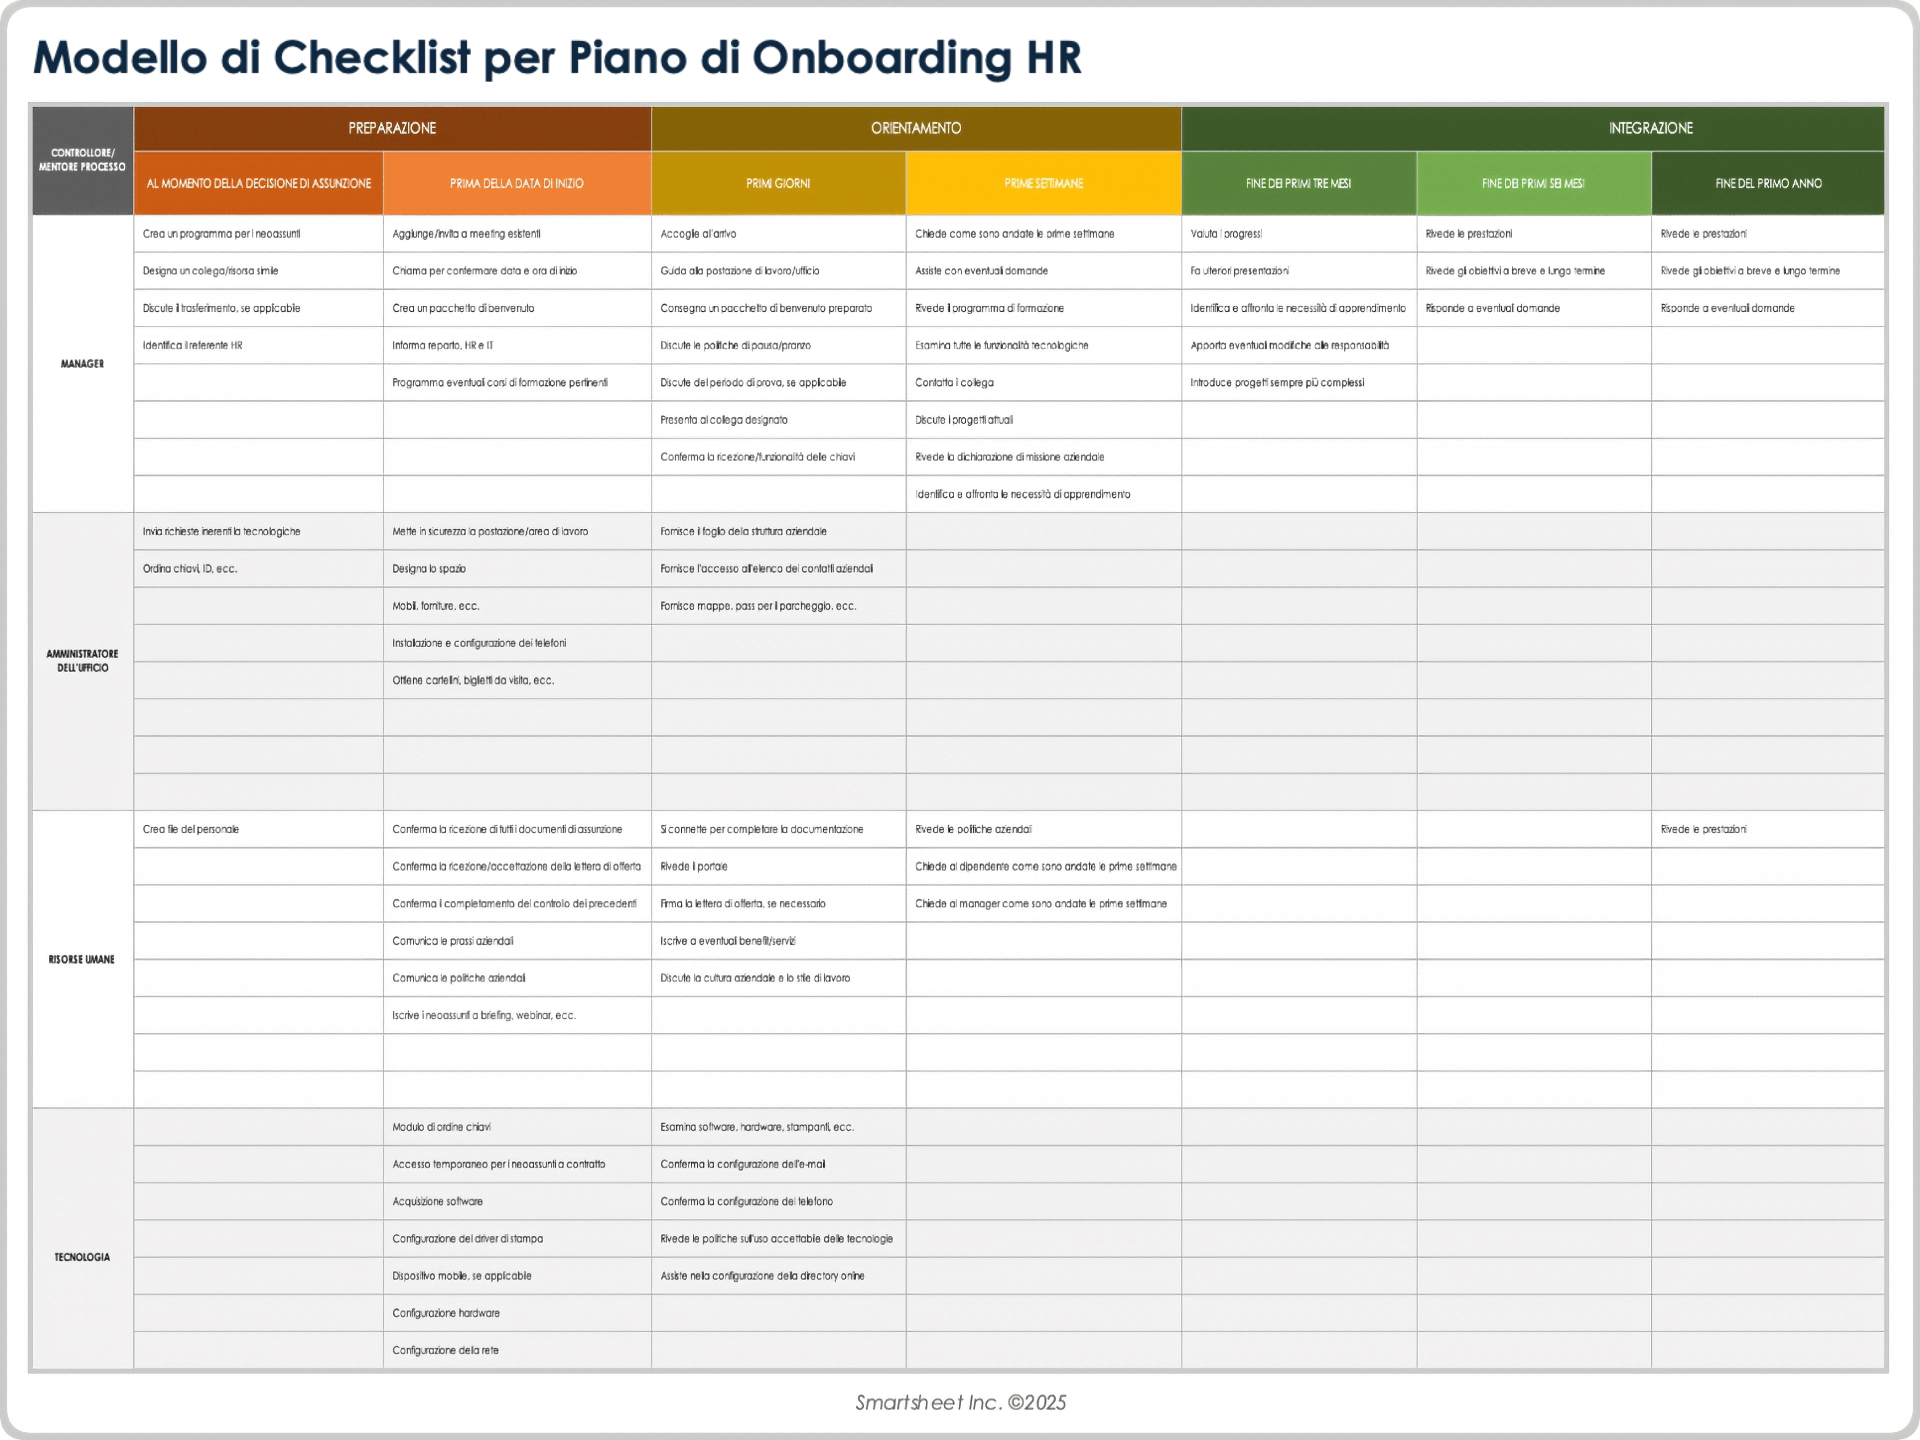Image resolution: width=1920 pixels, height=1440 pixels.
Task: Click the CONTROLLORE/MENTORE PROCESSO corner cell
Action: pos(83,159)
